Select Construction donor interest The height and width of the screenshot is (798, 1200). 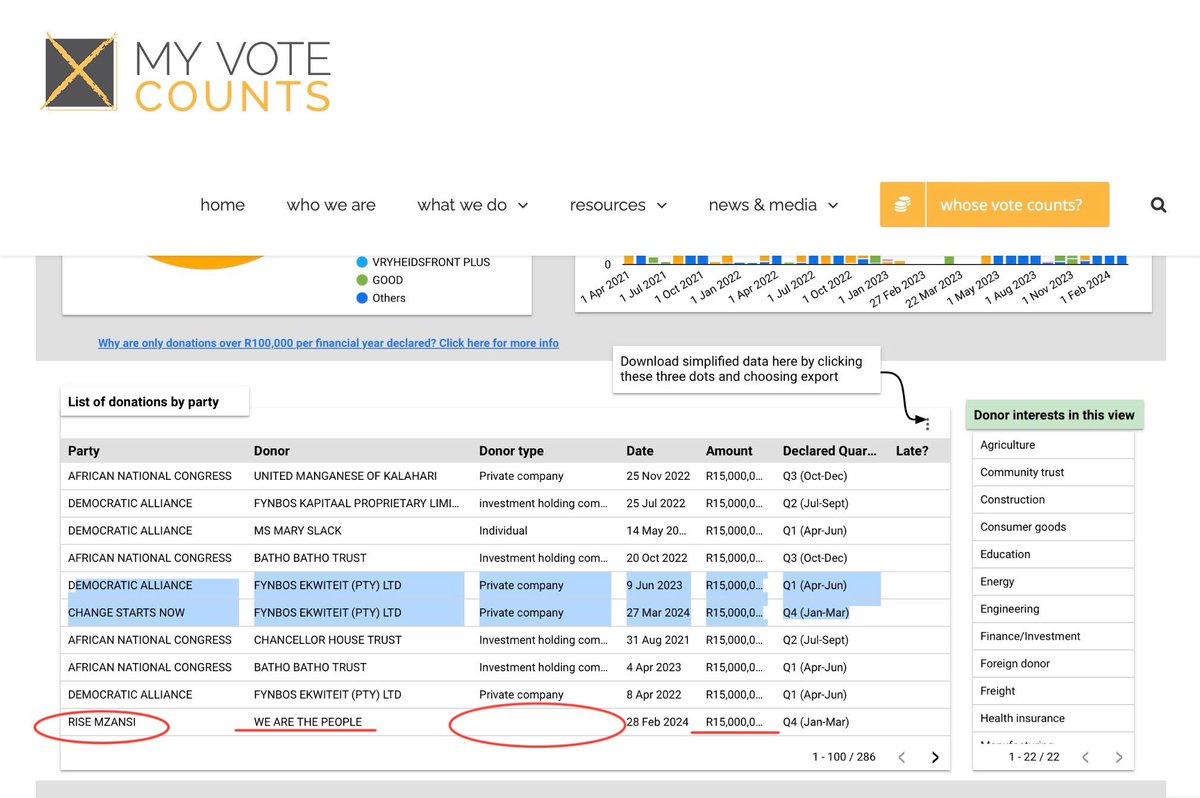point(1053,499)
